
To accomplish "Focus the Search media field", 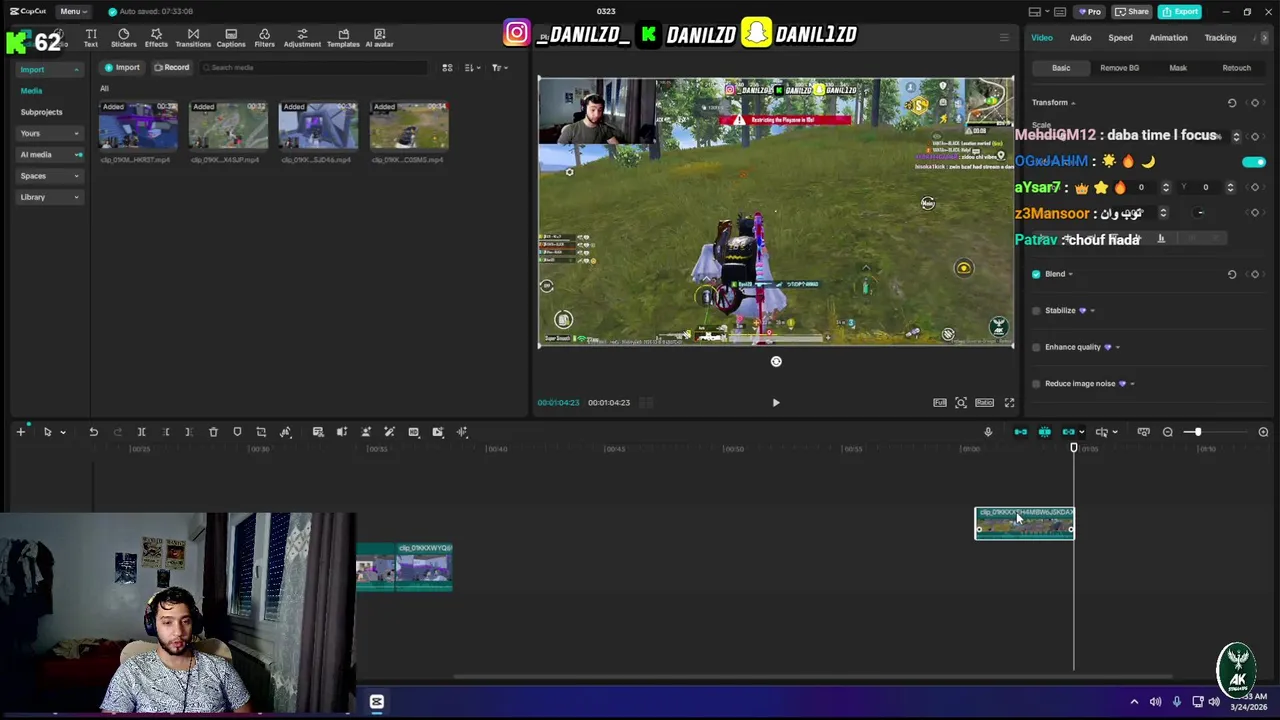I will coord(315,67).
